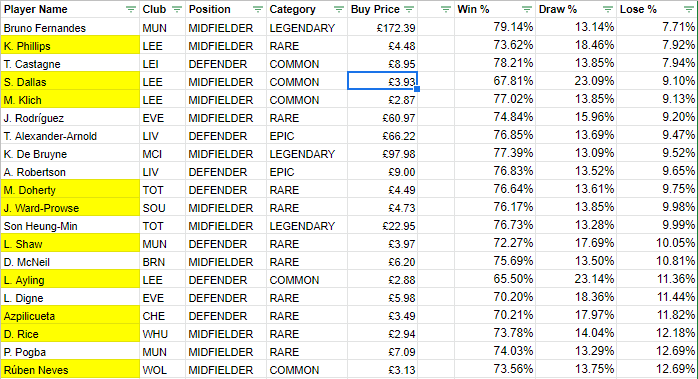Open the Club column filter icon
The image size is (698, 379).
coord(177,9)
